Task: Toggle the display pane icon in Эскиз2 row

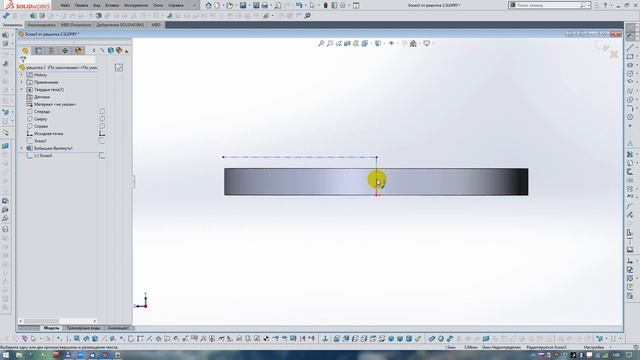Action: coord(102,156)
